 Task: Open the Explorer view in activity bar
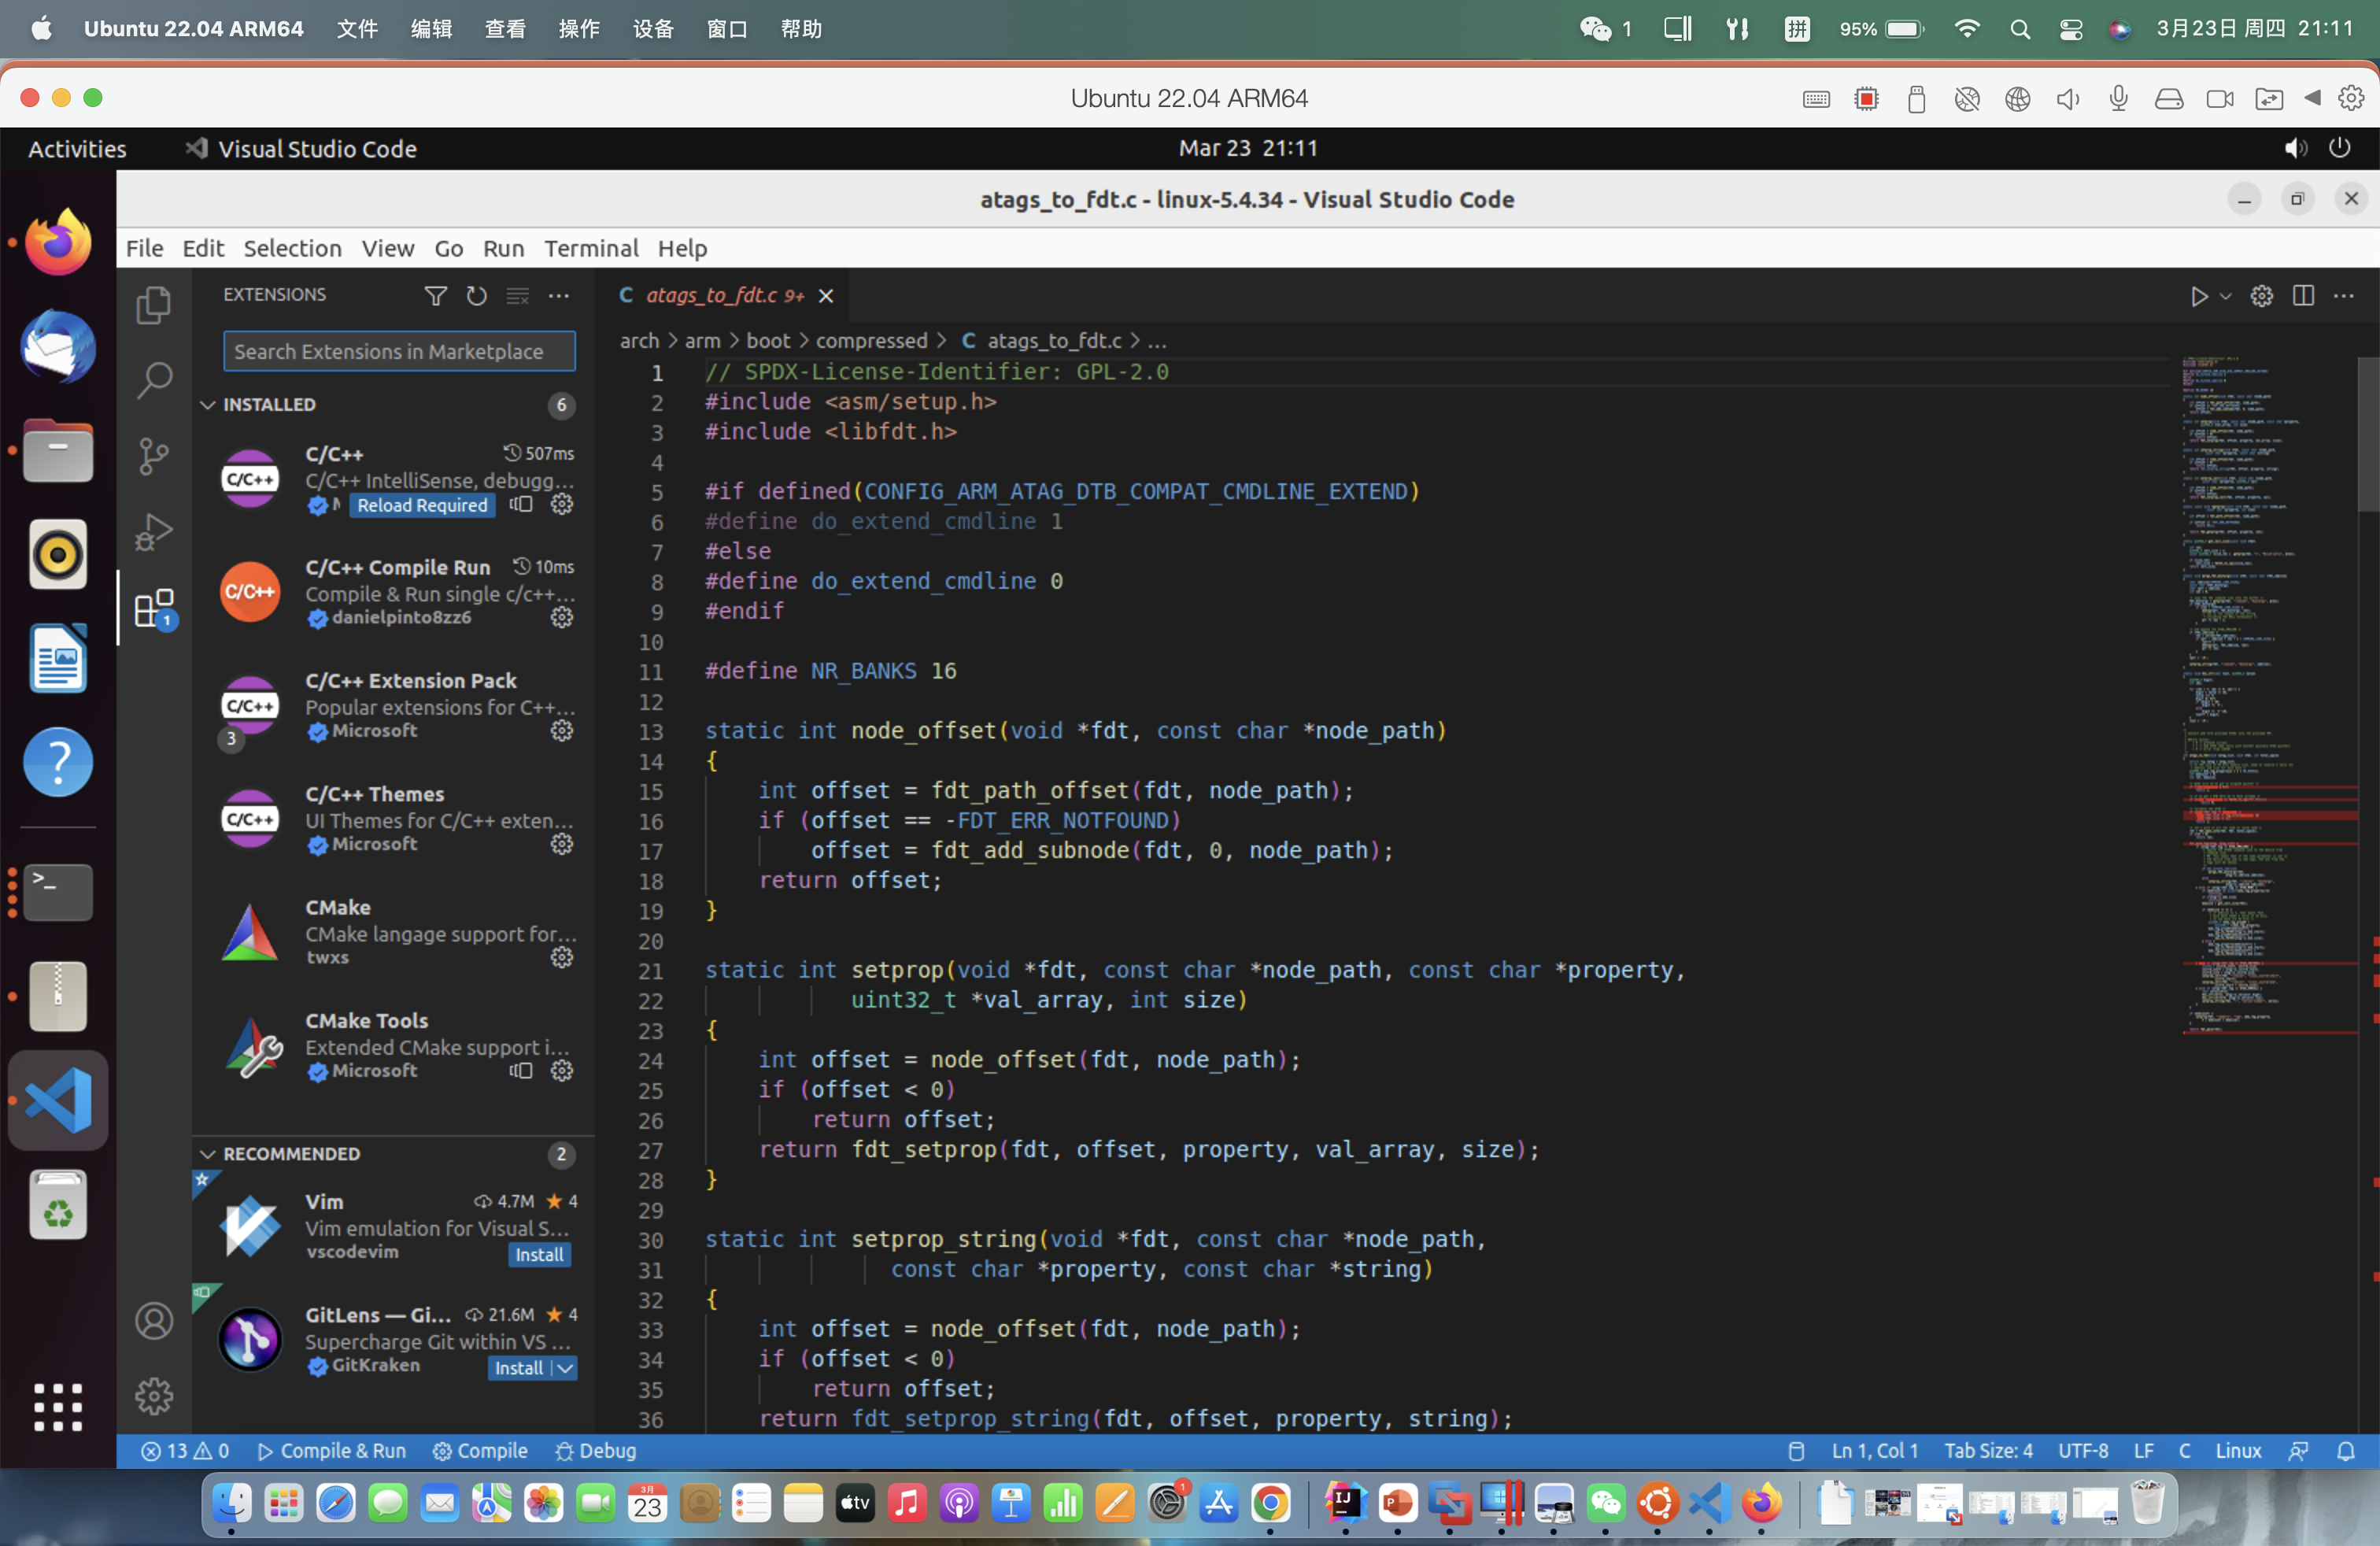[x=153, y=304]
